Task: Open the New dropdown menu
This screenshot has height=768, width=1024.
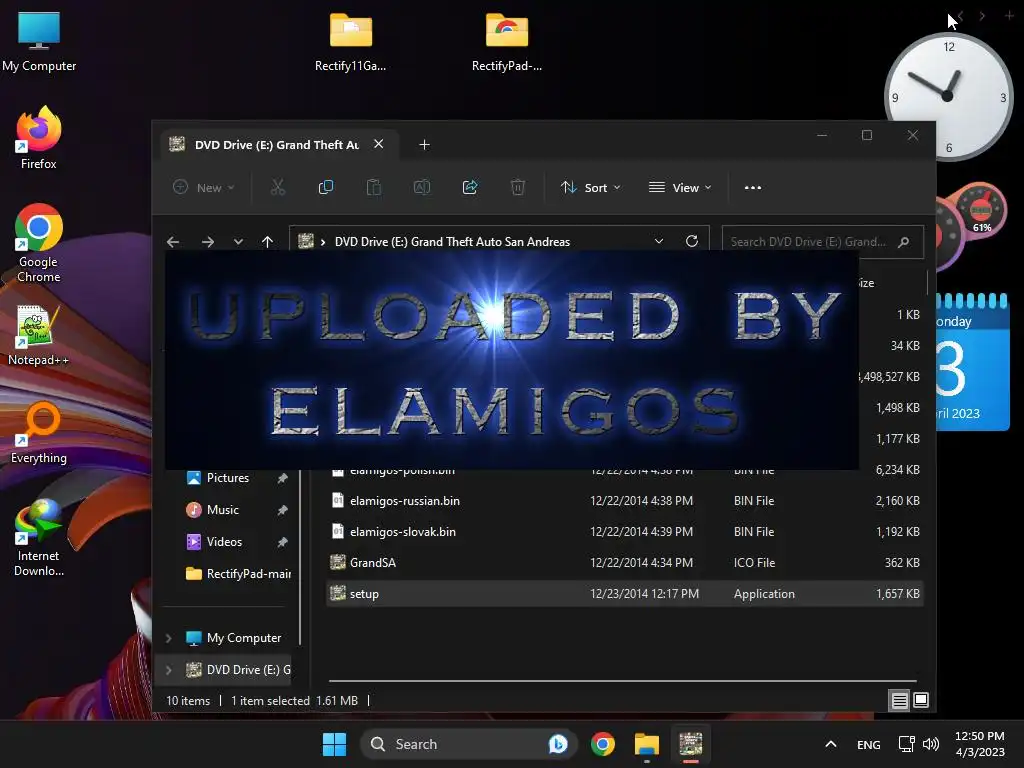Action: 203,187
